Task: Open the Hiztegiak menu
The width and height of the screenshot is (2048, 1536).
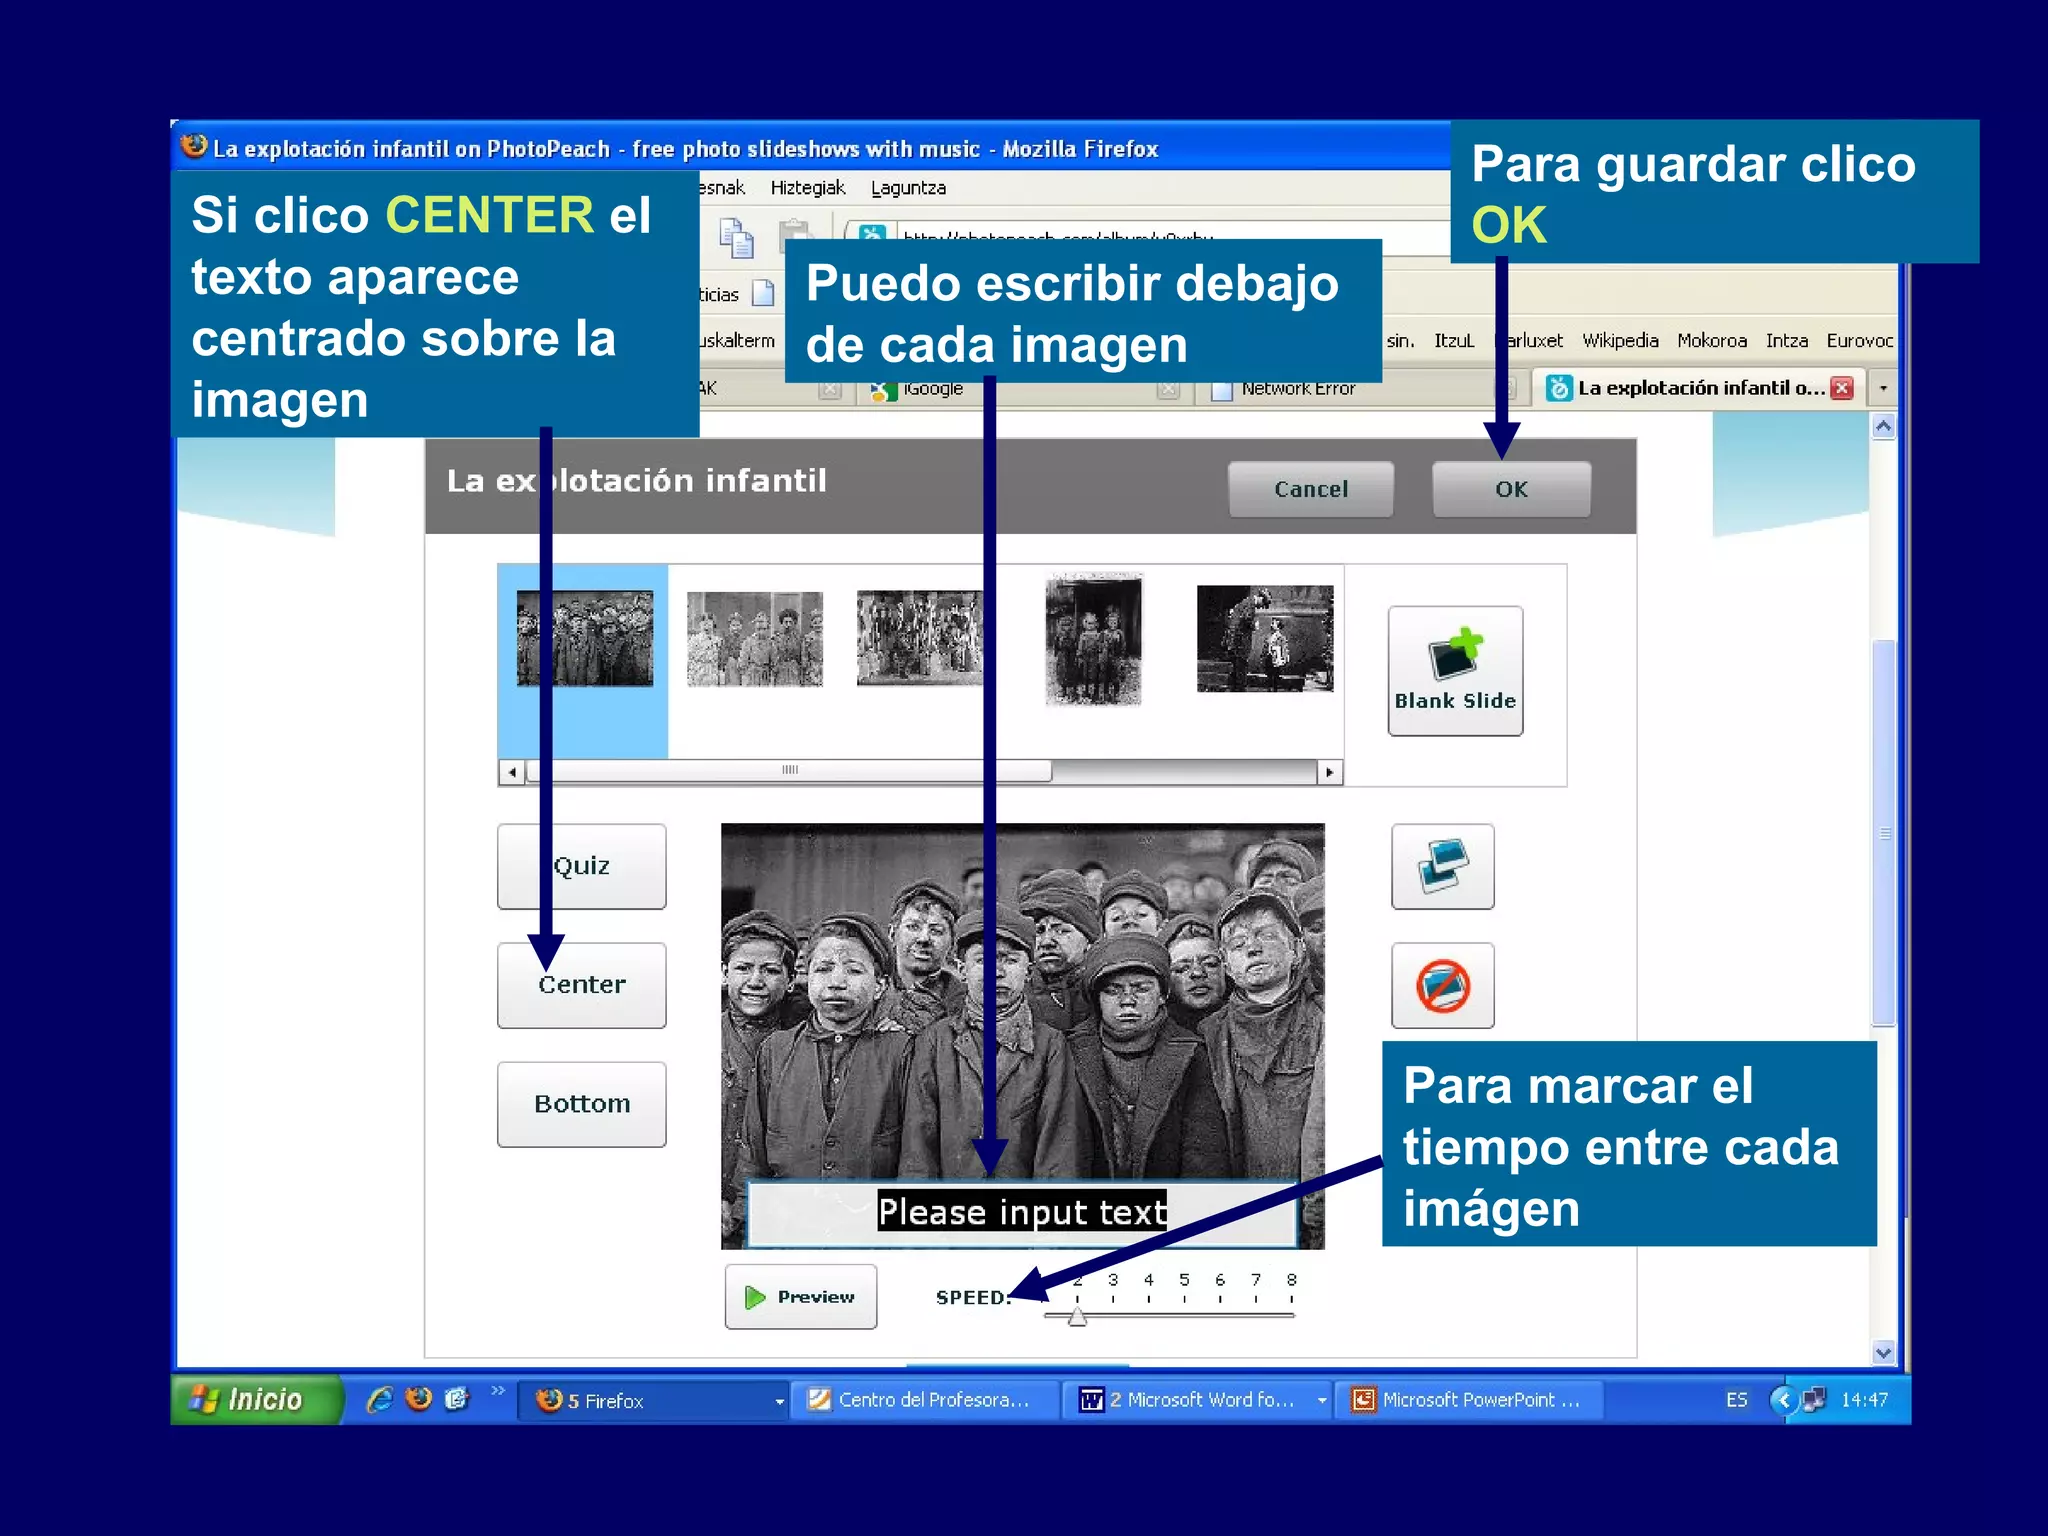Action: [x=807, y=188]
